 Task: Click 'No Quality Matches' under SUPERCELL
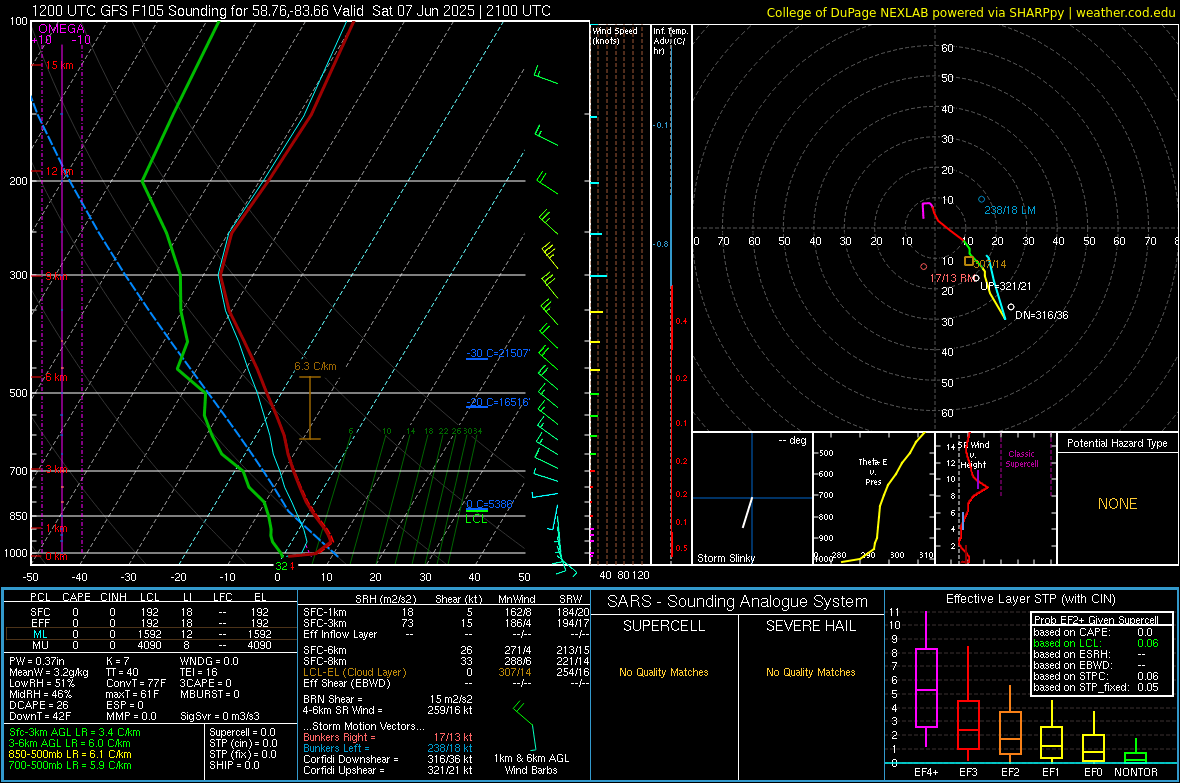tap(664, 672)
